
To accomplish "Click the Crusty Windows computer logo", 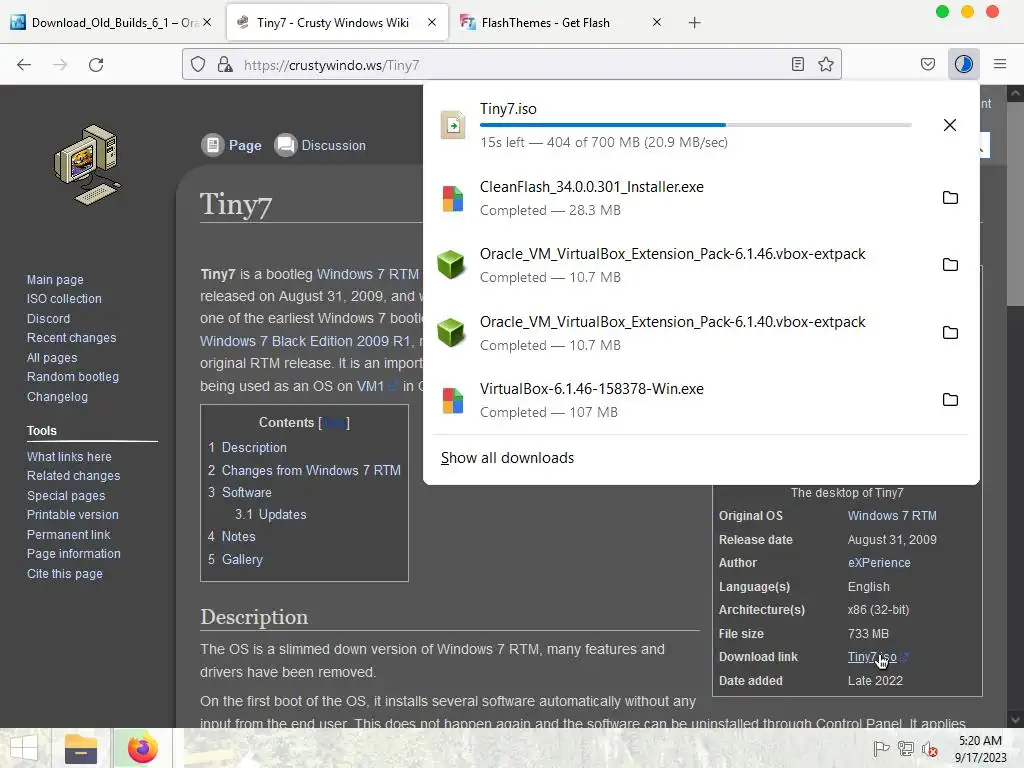I will 88,165.
